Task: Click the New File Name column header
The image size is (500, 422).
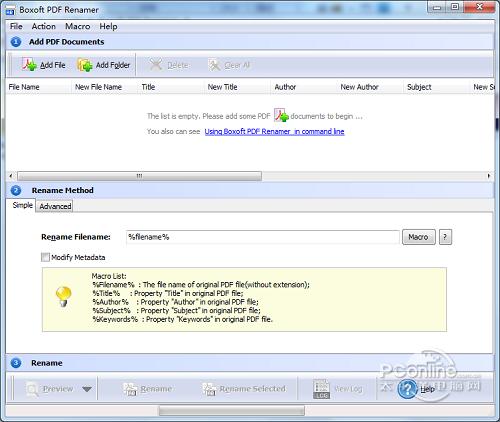Action: (x=105, y=87)
